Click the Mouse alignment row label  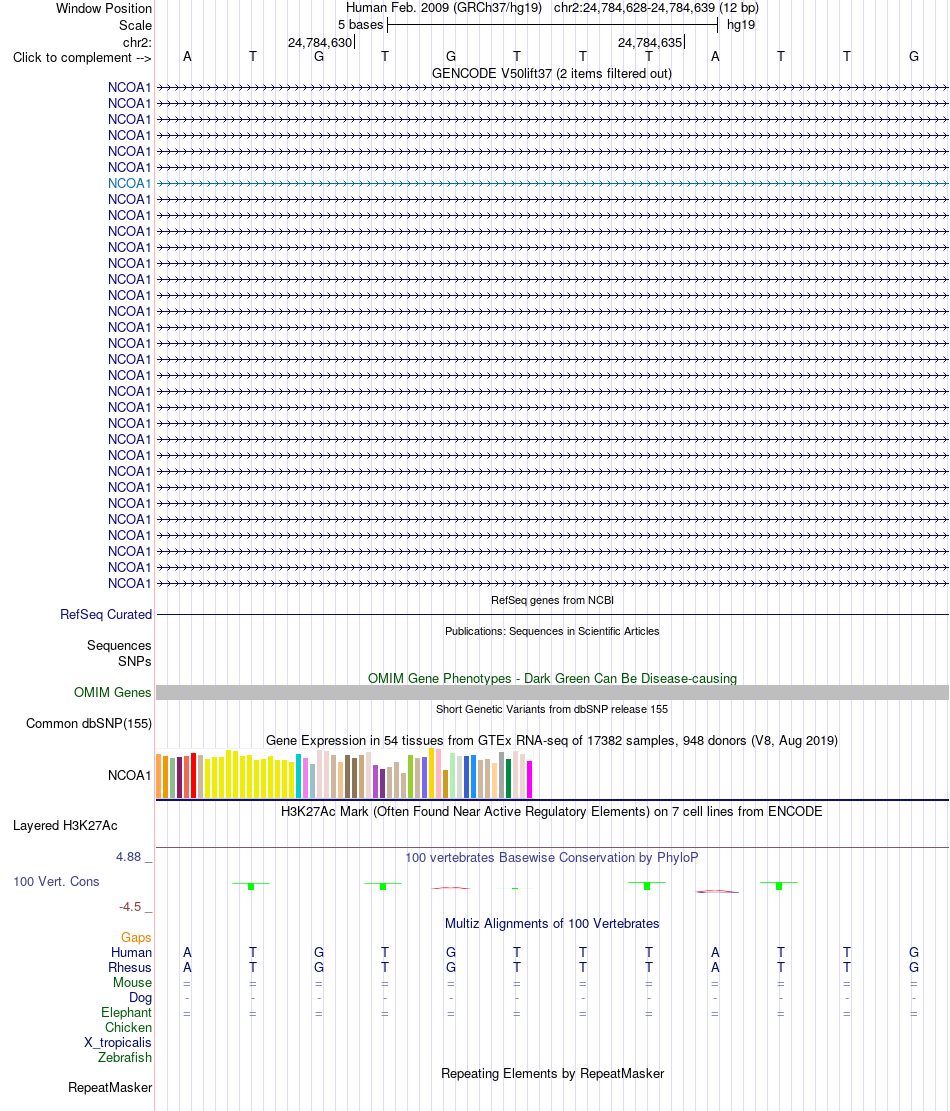click(132, 982)
